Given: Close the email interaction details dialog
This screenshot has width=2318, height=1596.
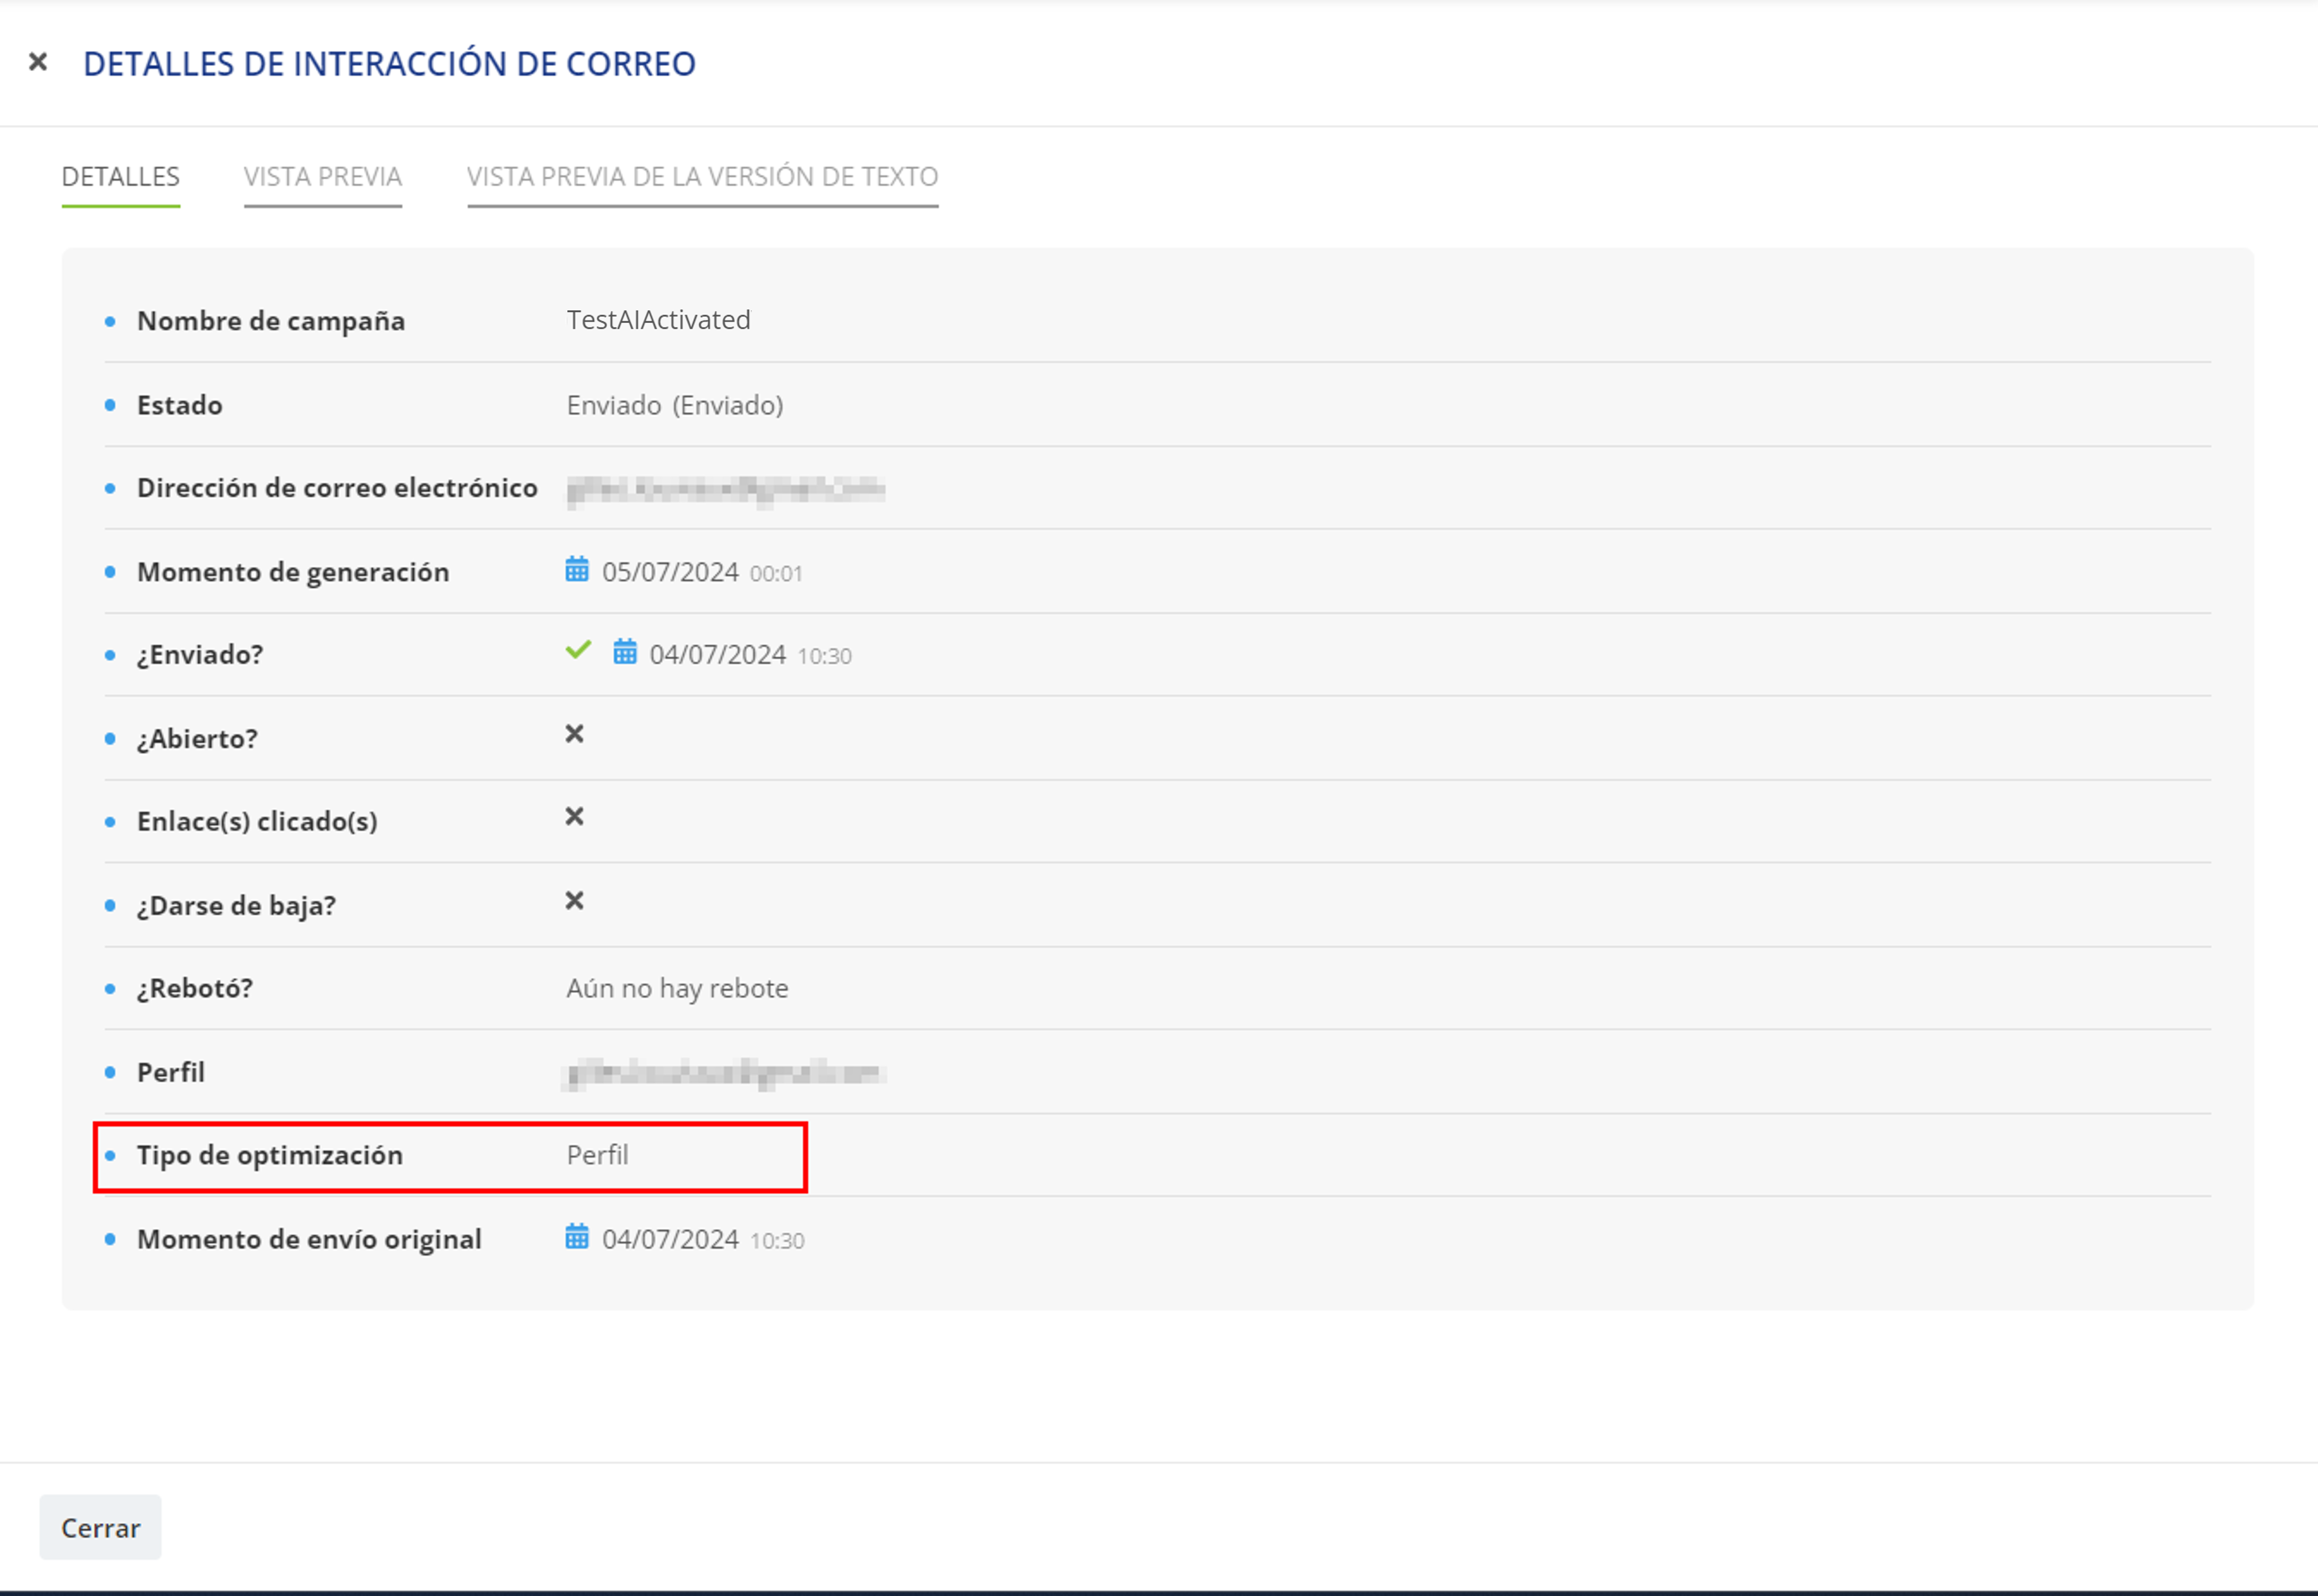Looking at the screenshot, I should pos(38,62).
